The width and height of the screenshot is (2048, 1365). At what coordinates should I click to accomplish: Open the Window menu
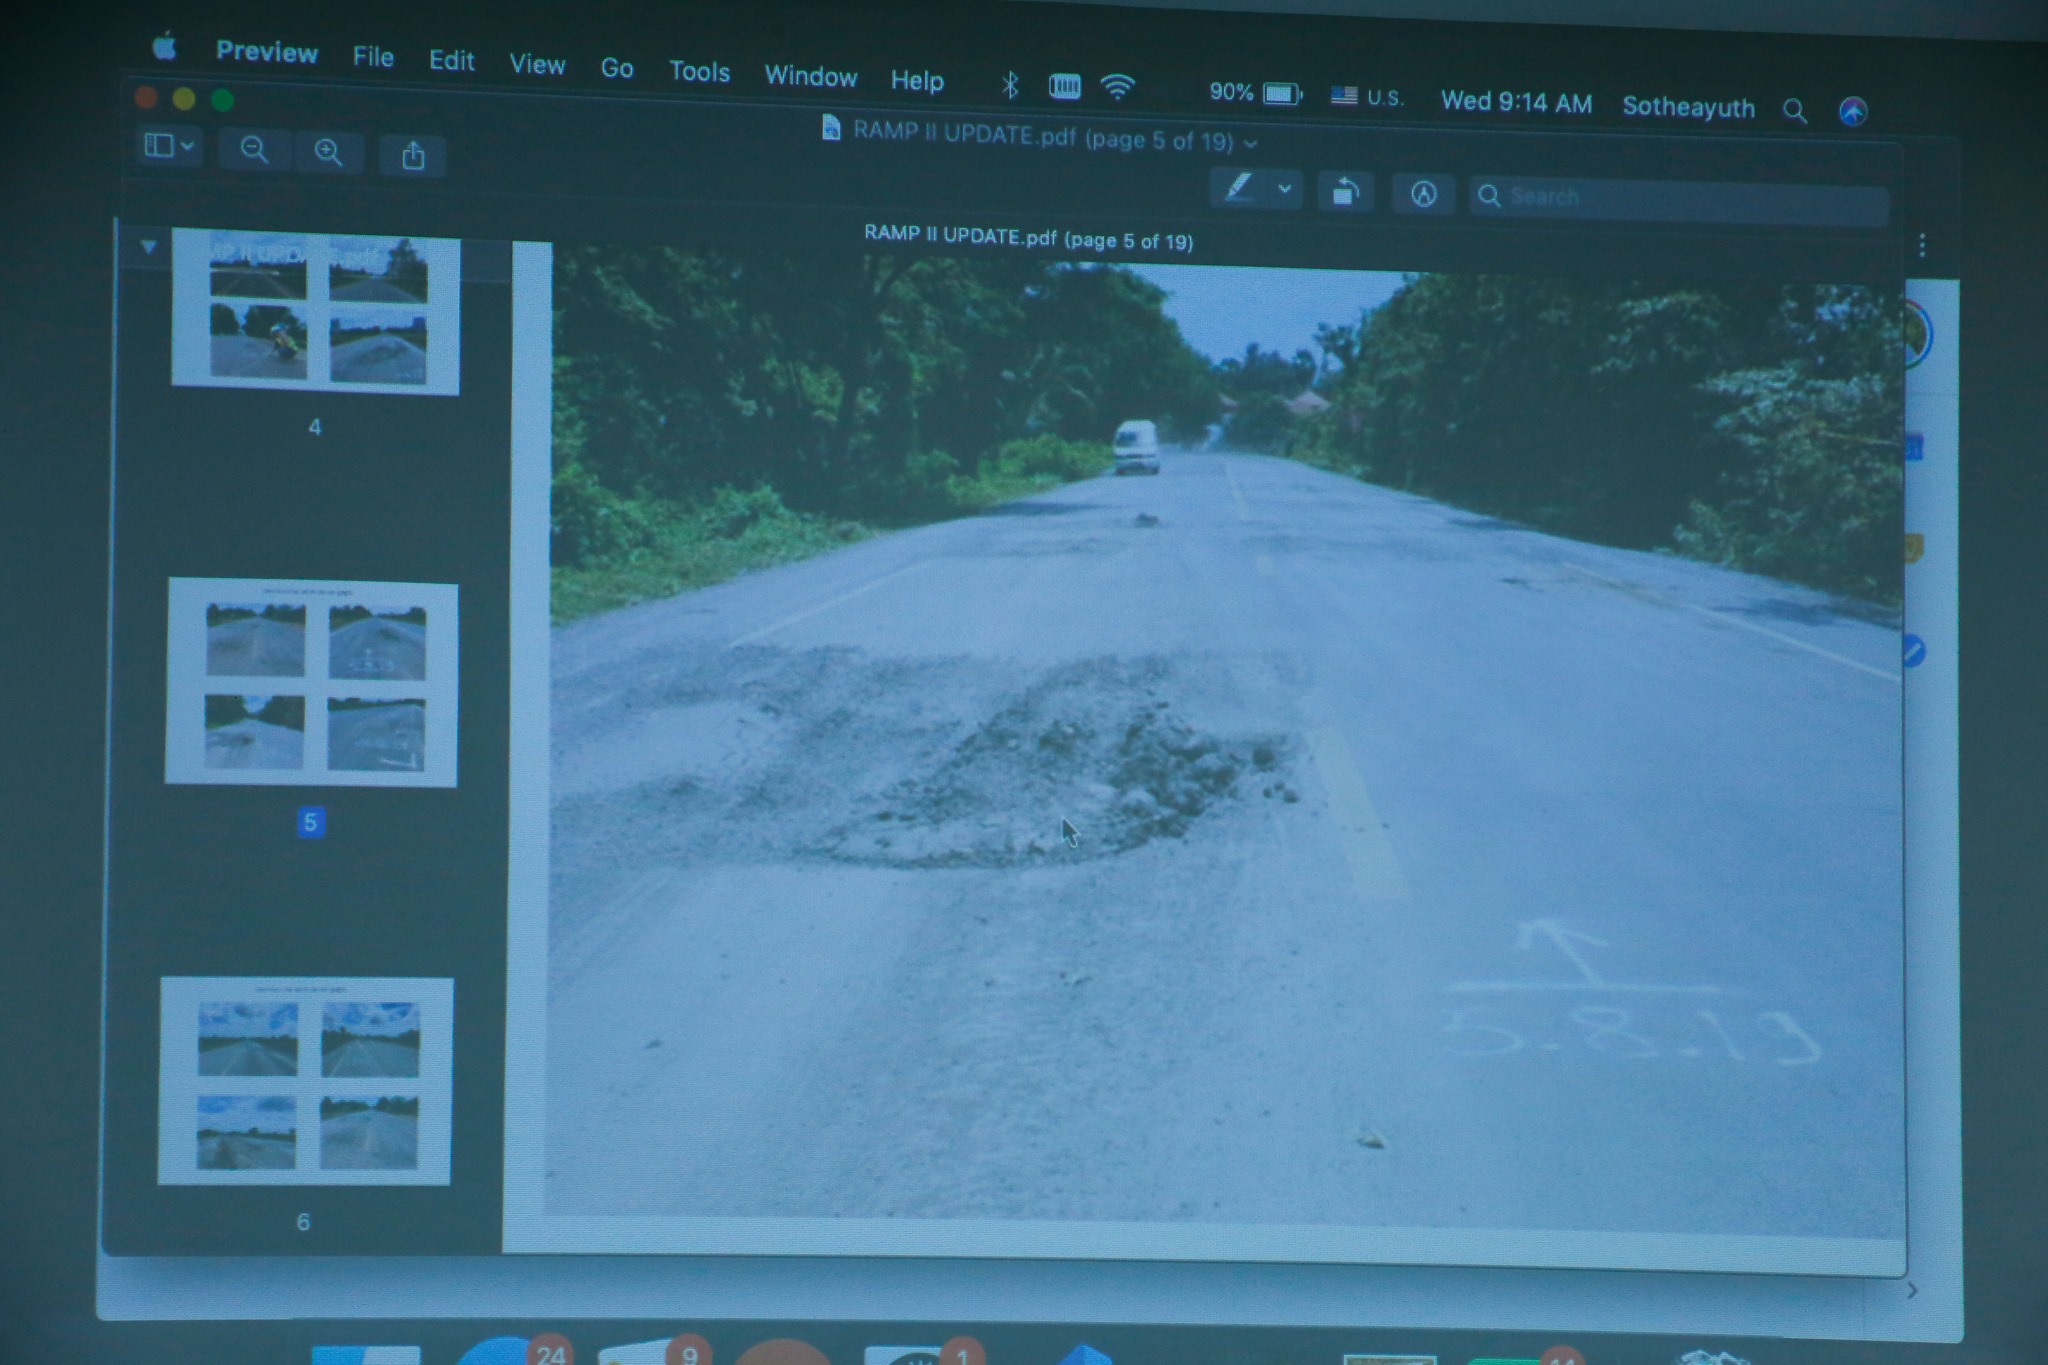click(x=811, y=76)
